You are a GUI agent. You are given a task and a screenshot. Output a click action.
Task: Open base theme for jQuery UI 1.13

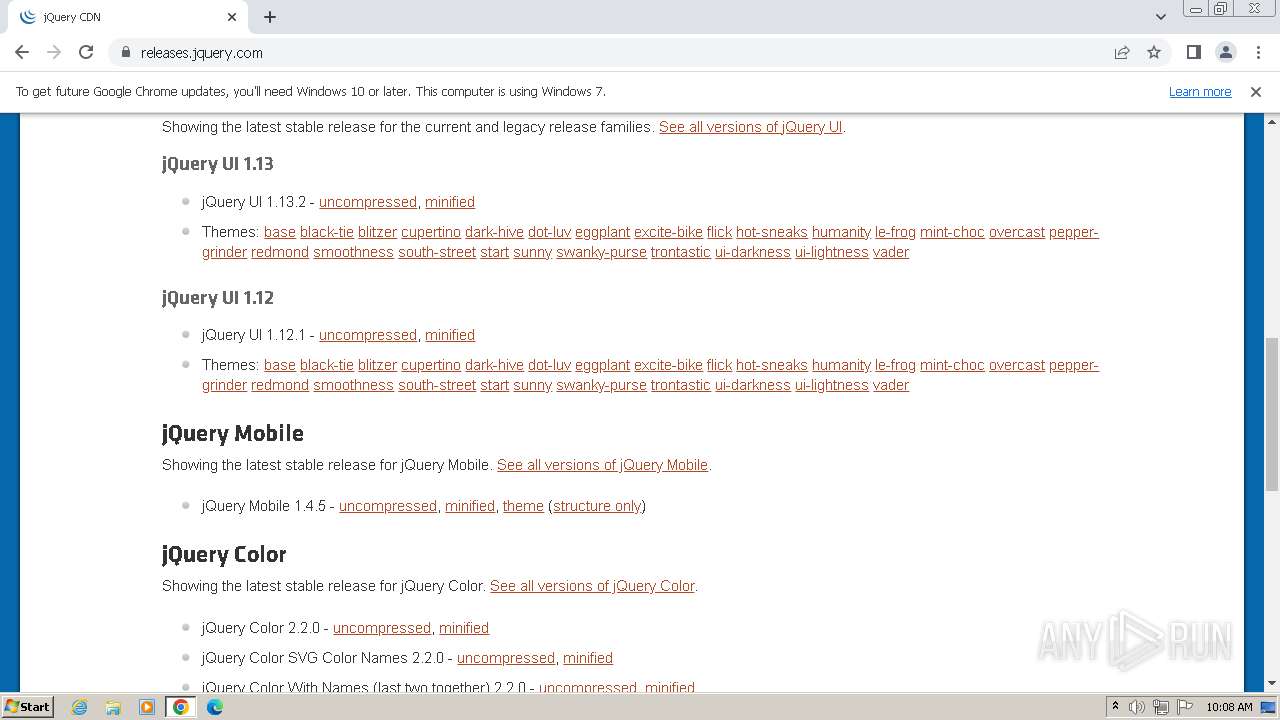click(x=280, y=232)
